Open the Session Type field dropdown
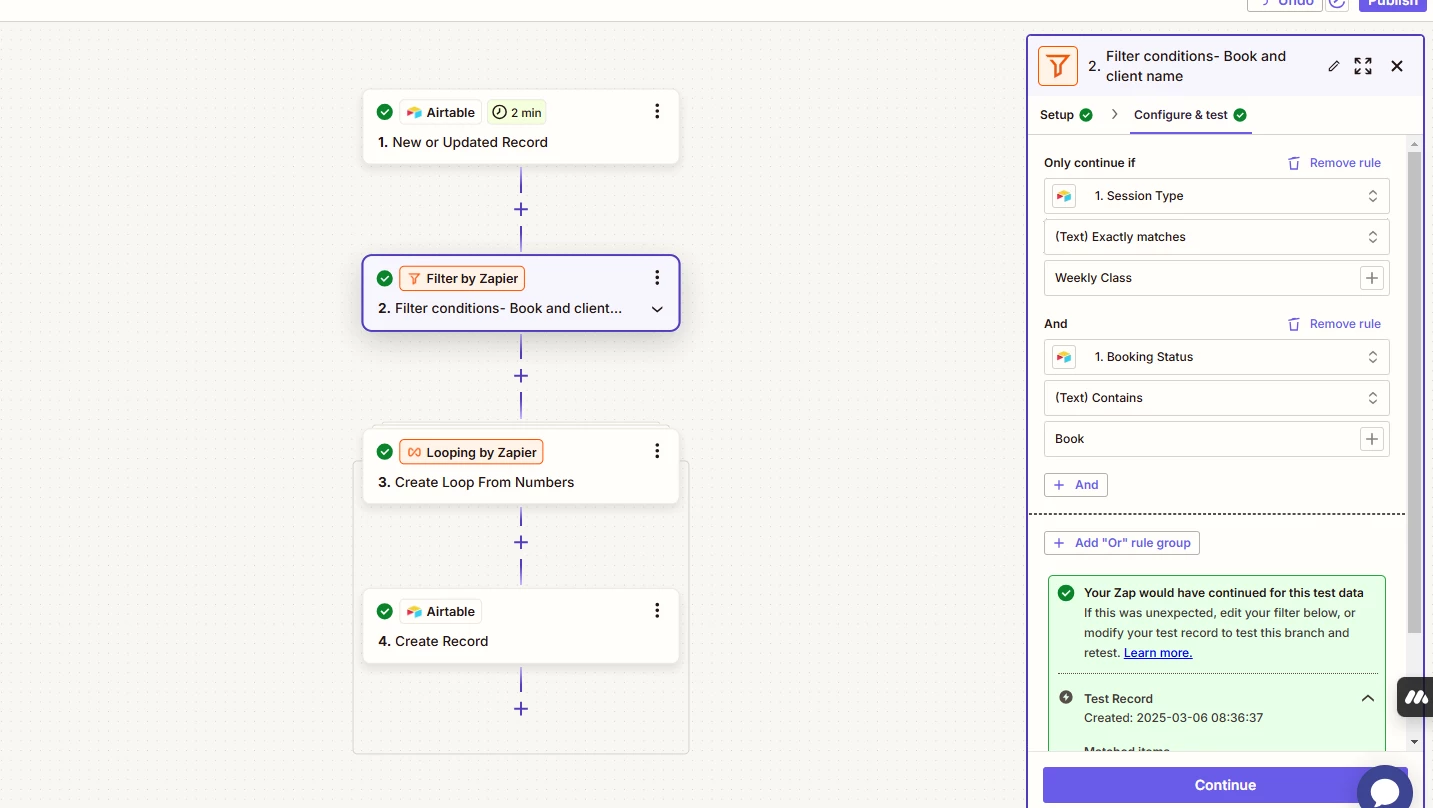The width and height of the screenshot is (1433, 808). tap(1216, 196)
